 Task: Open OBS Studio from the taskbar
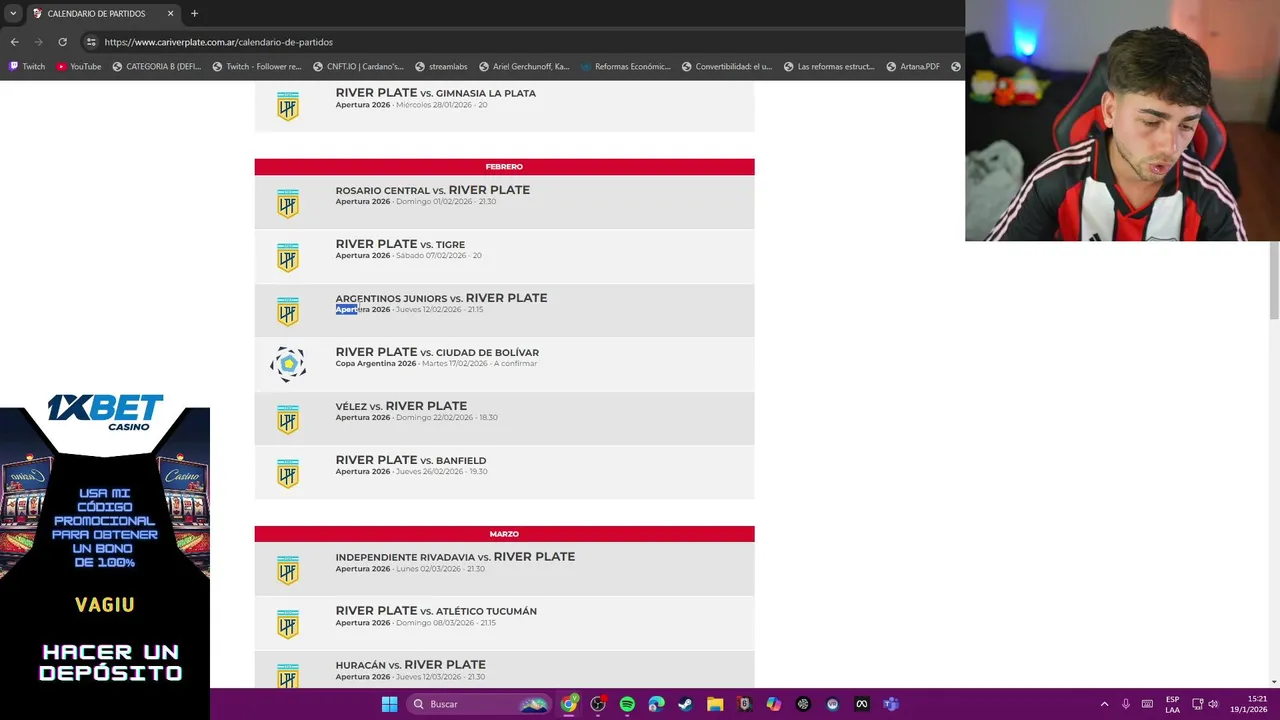pyautogui.click(x=598, y=704)
